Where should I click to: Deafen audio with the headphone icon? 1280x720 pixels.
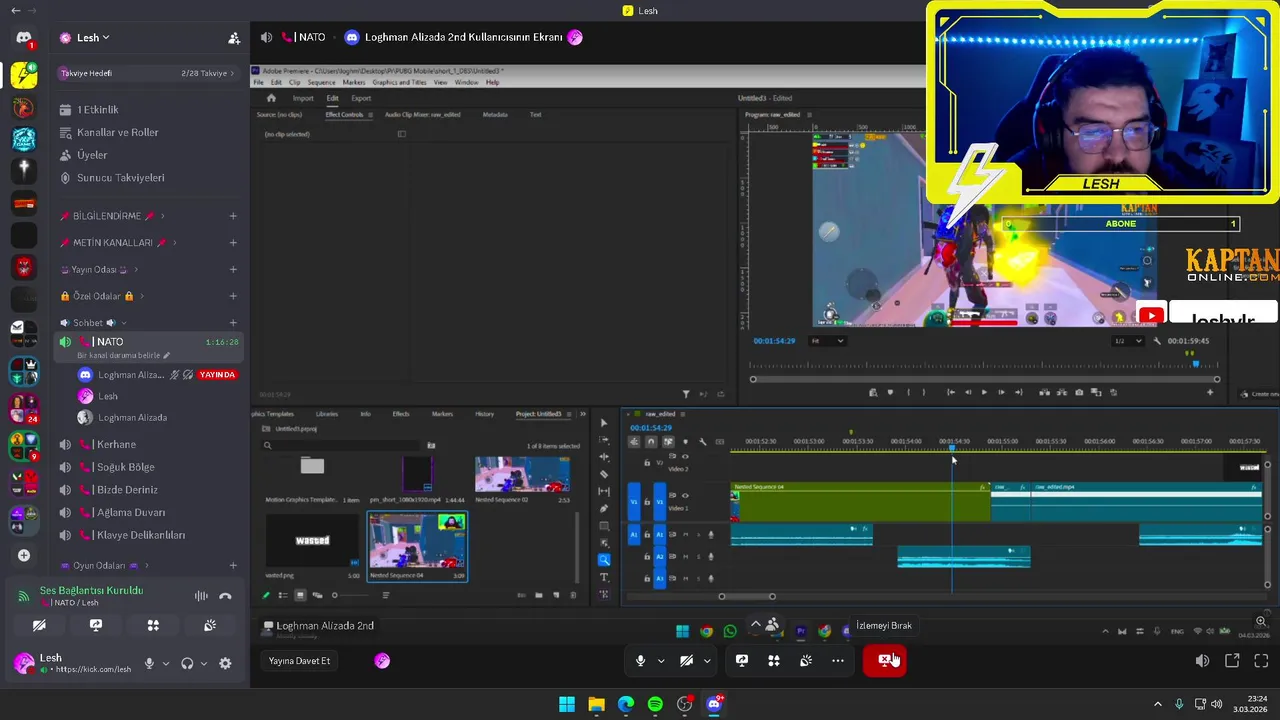click(x=187, y=663)
